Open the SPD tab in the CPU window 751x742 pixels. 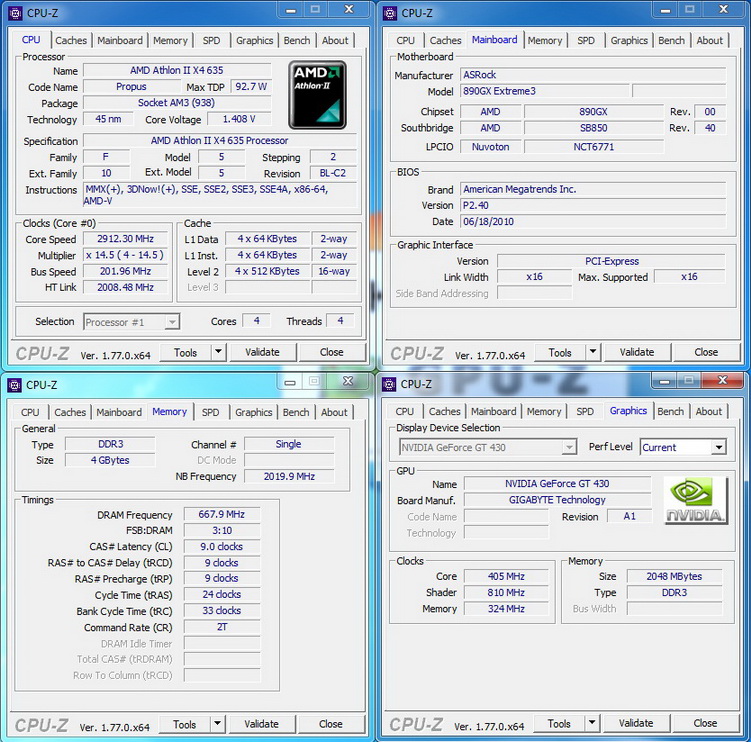(x=211, y=41)
